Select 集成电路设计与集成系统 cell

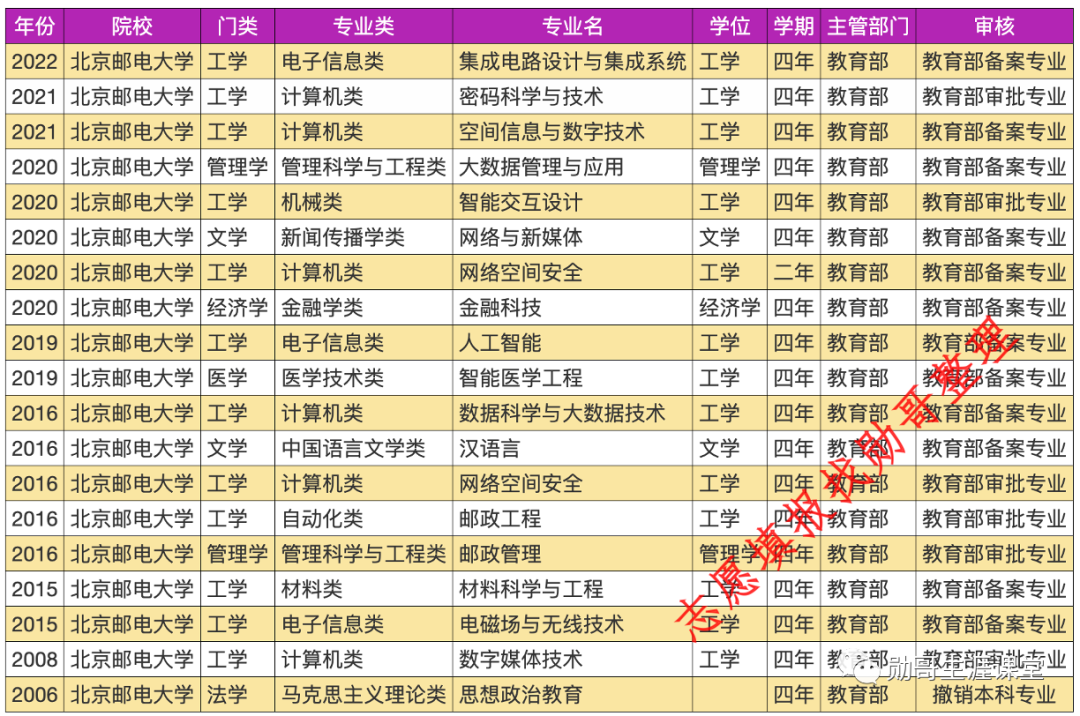572,61
